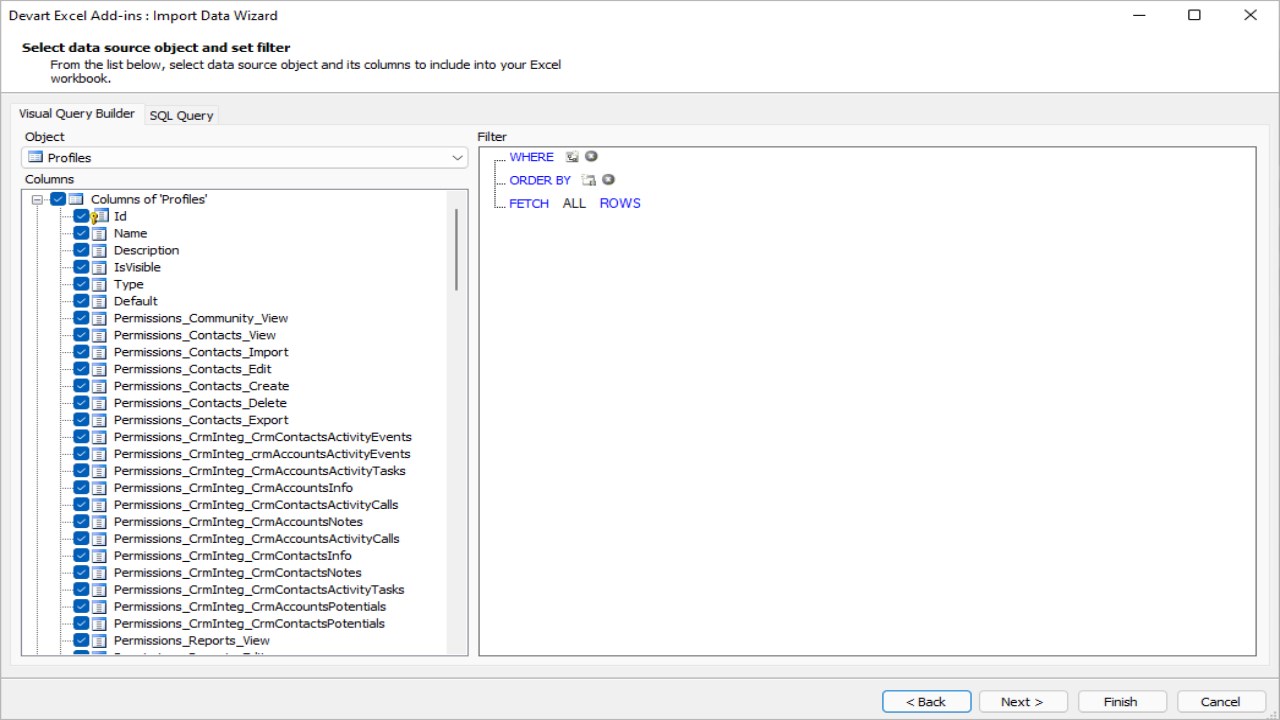
Task: Switch to the Visual Query Builder tab
Action: [x=77, y=114]
